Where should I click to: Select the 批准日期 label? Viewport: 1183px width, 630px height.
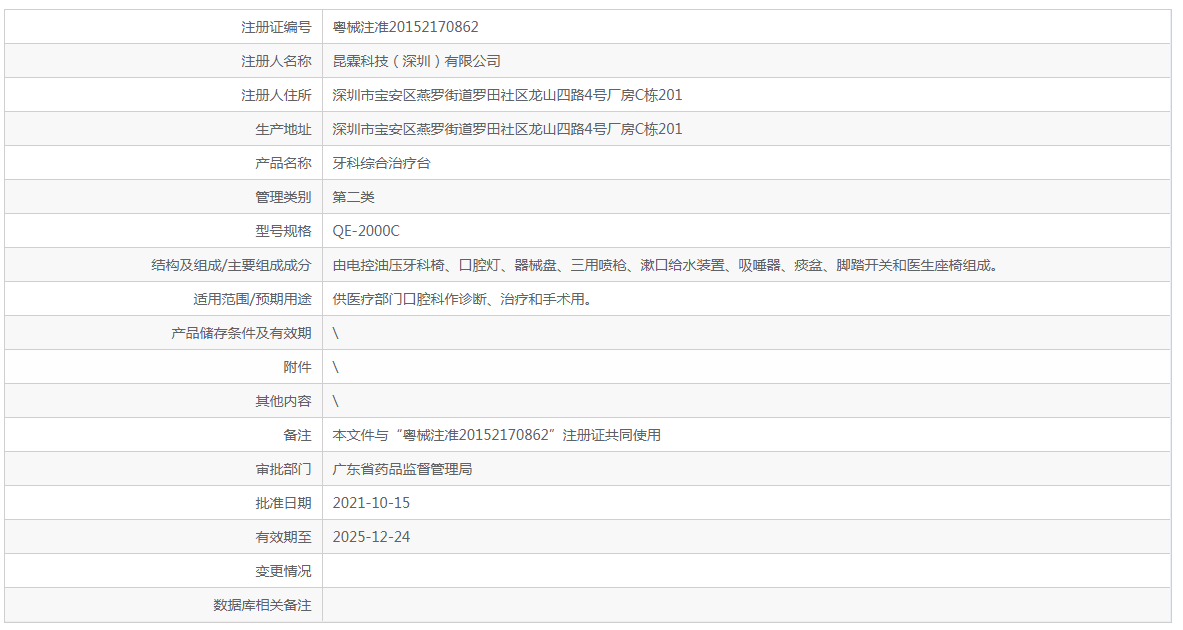[283, 502]
